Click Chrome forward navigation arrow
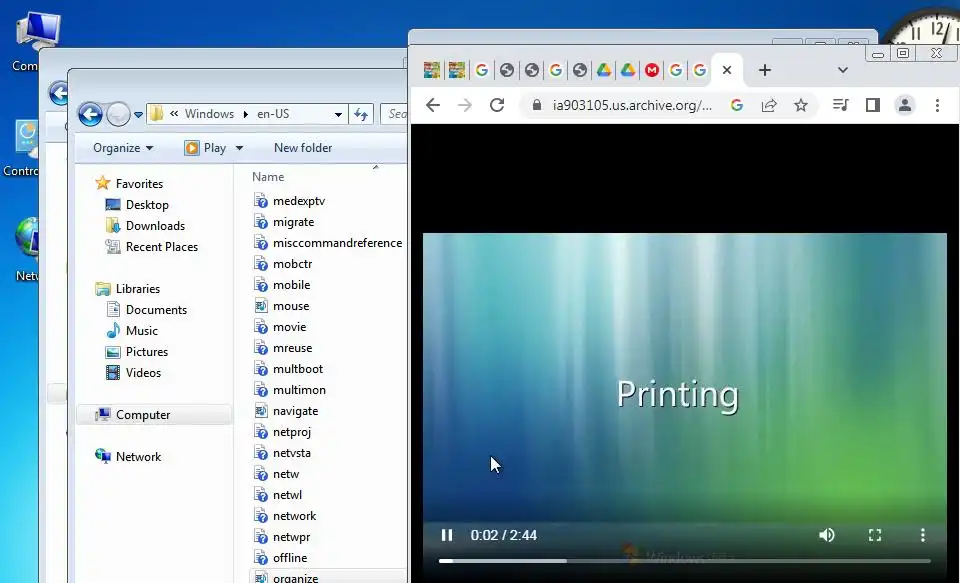Image resolution: width=960 pixels, height=583 pixels. (465, 105)
